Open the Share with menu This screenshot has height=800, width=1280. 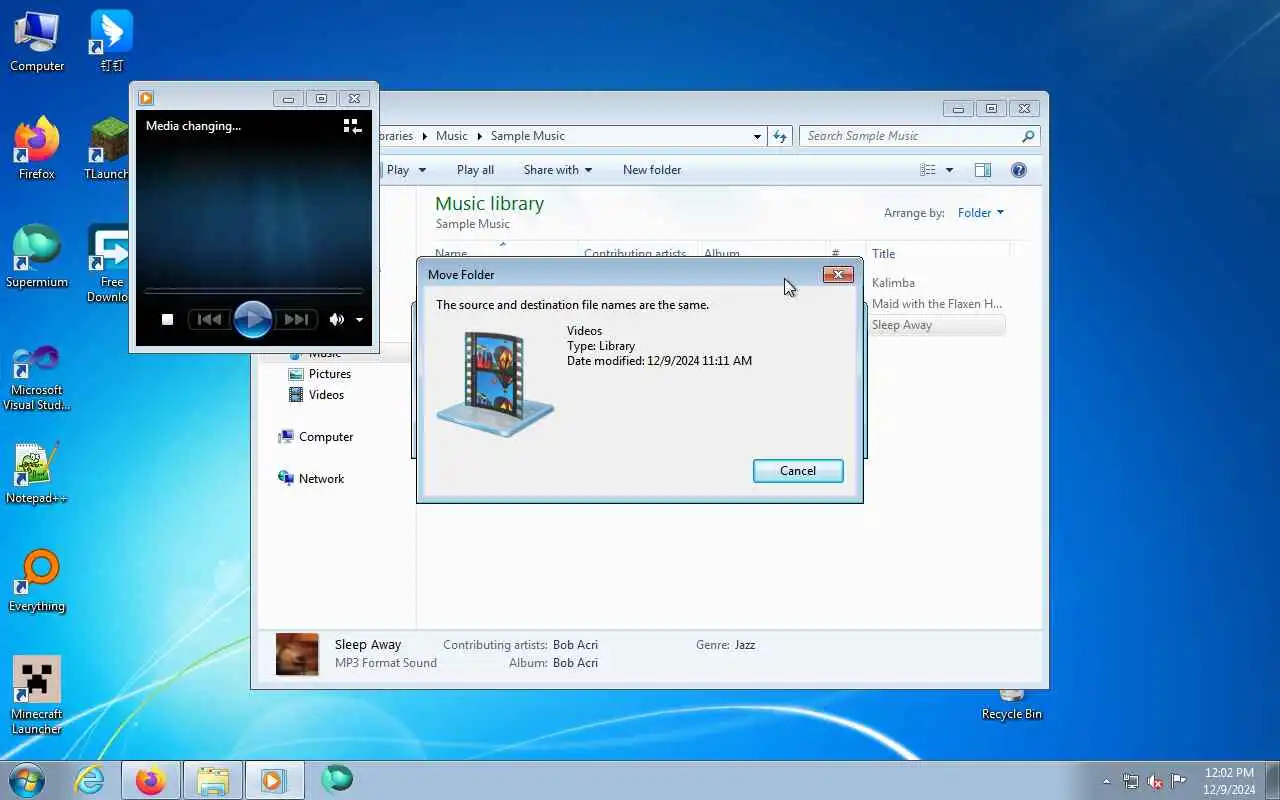(x=557, y=170)
